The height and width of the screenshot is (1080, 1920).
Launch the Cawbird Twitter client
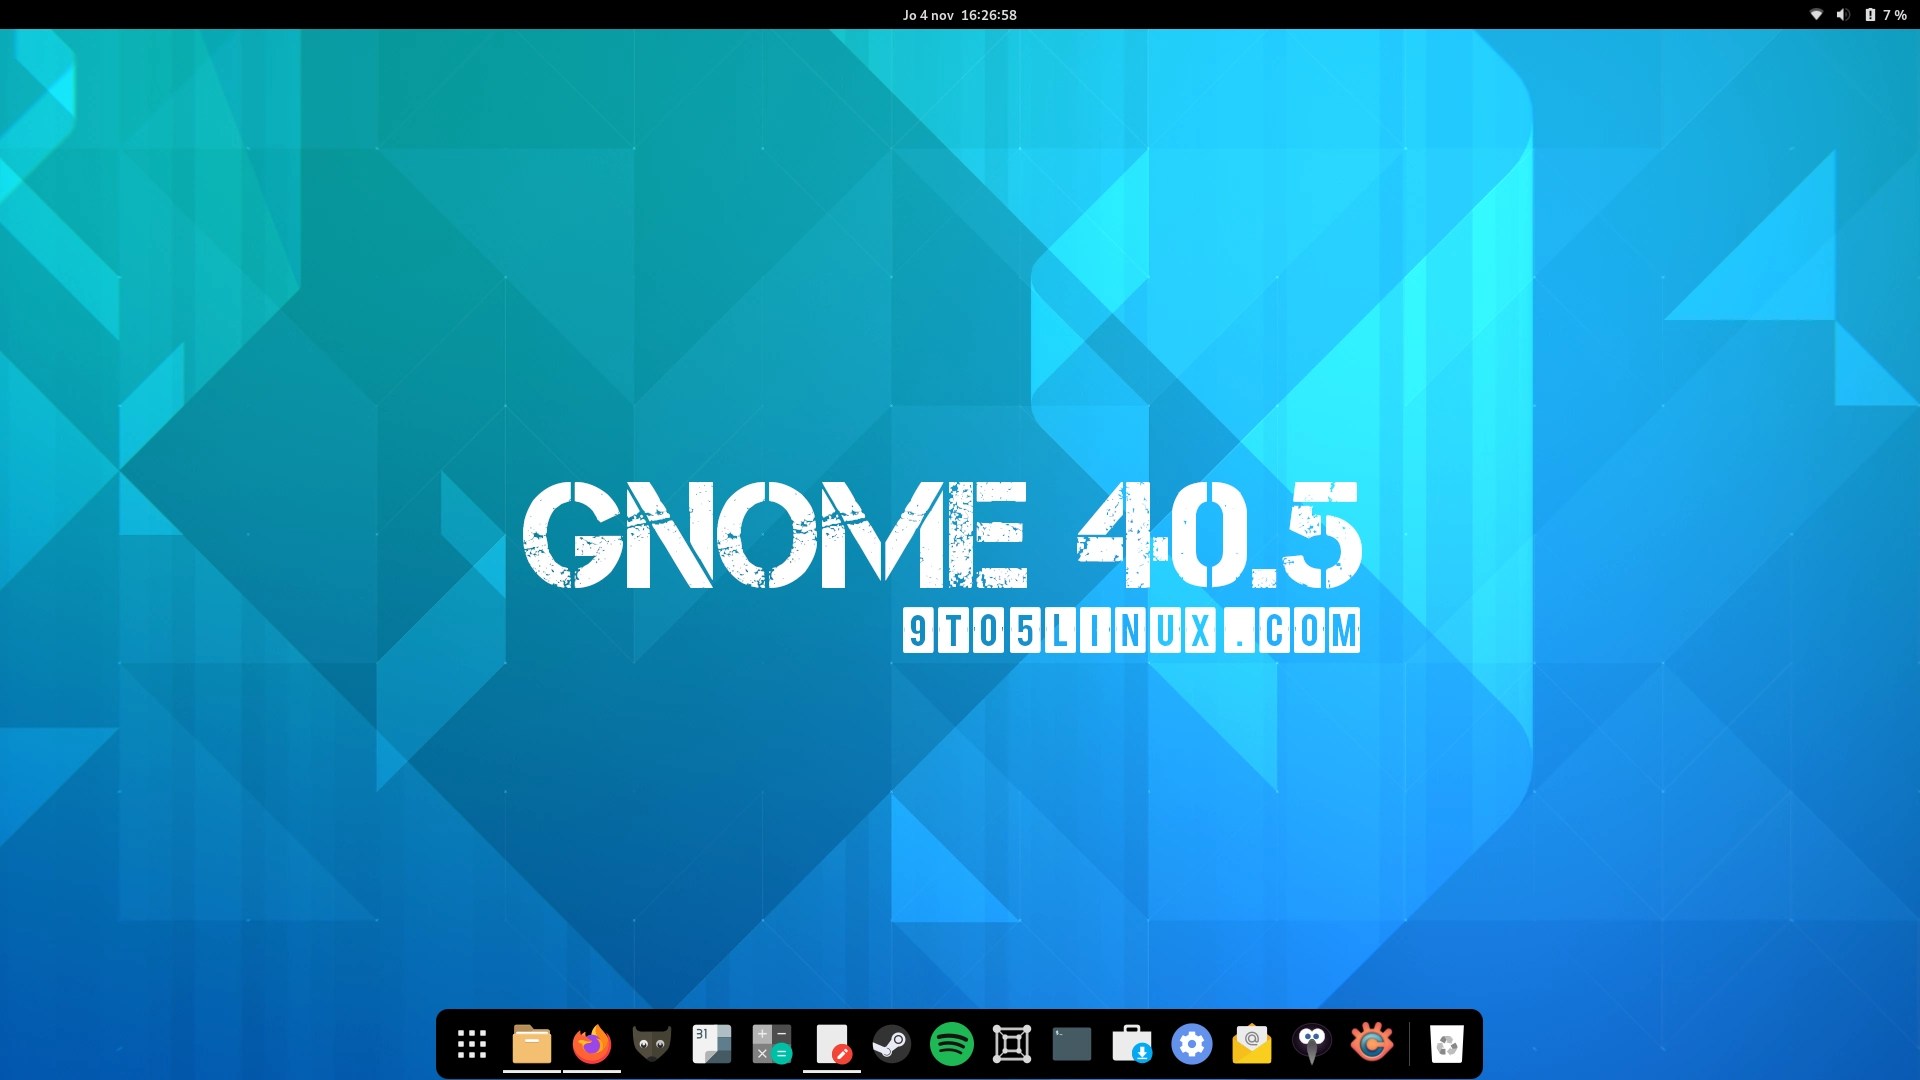[1312, 1043]
